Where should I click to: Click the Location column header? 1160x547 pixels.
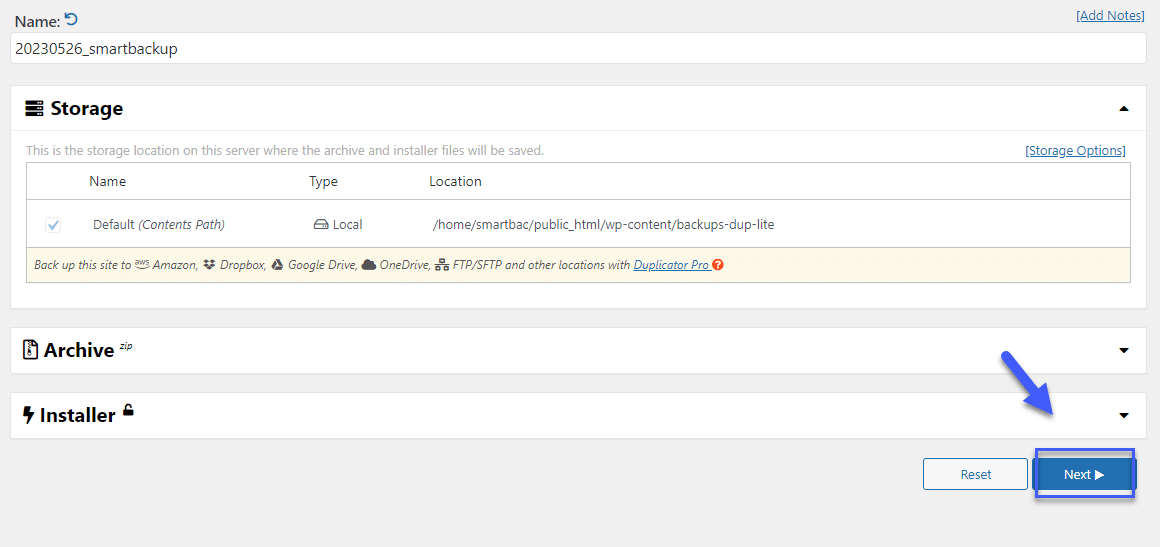455,181
